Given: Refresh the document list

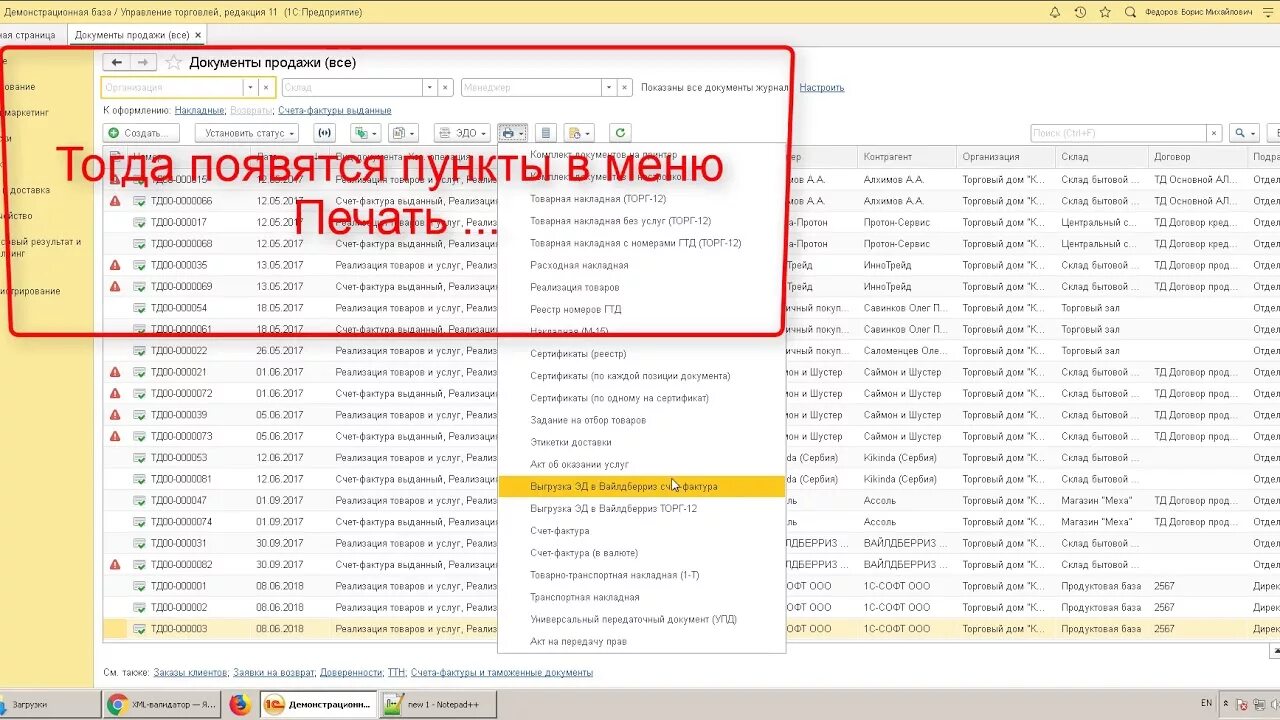Looking at the screenshot, I should point(620,133).
